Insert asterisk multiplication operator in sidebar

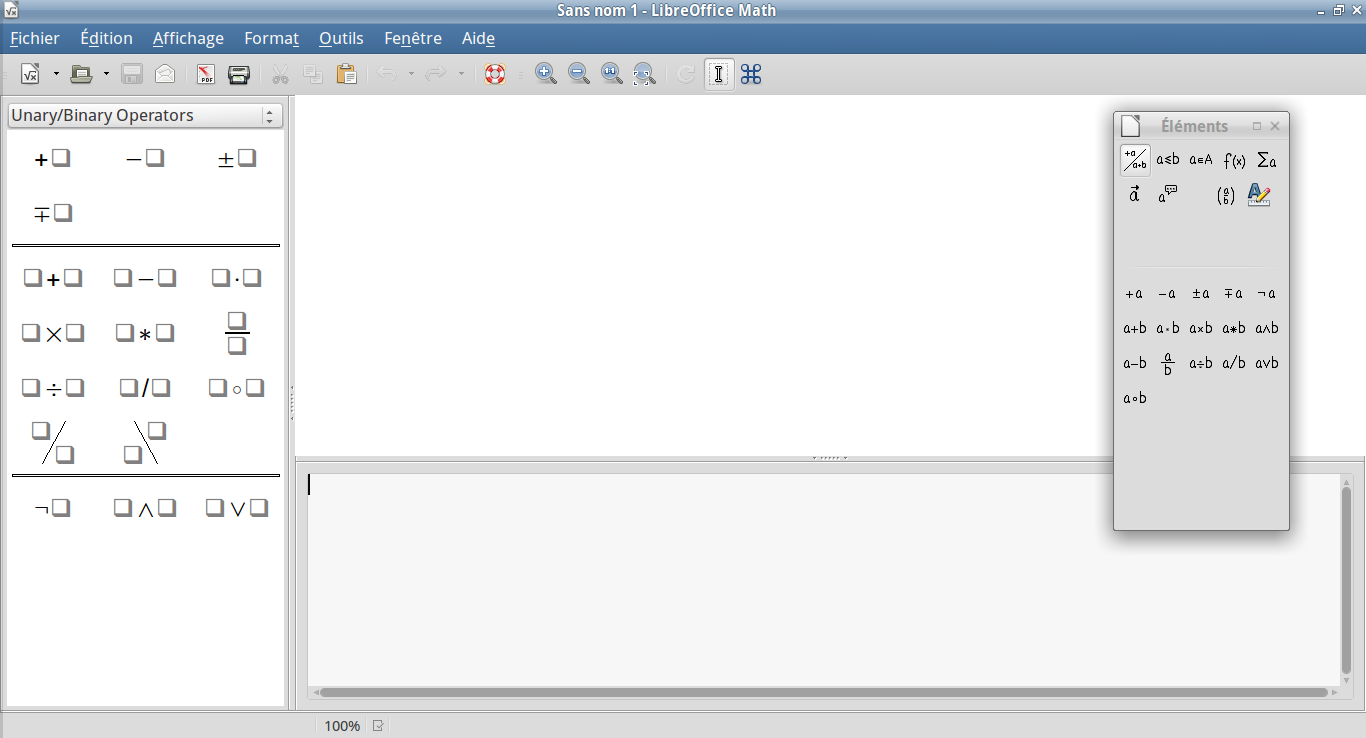(145, 333)
